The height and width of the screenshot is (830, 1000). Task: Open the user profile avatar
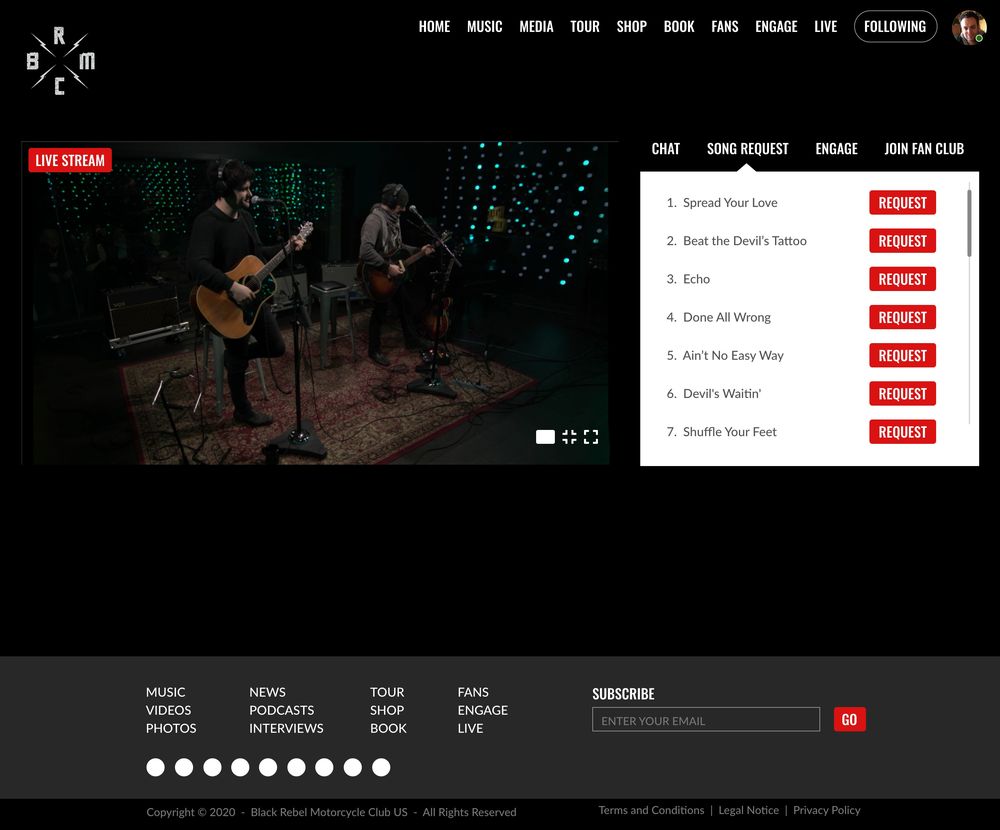click(969, 27)
